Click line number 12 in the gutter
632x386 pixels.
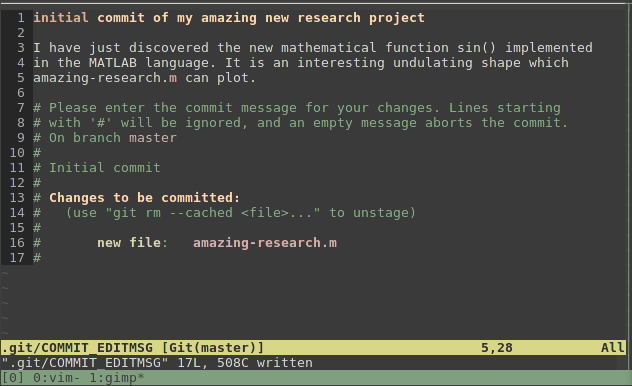click(x=17, y=183)
